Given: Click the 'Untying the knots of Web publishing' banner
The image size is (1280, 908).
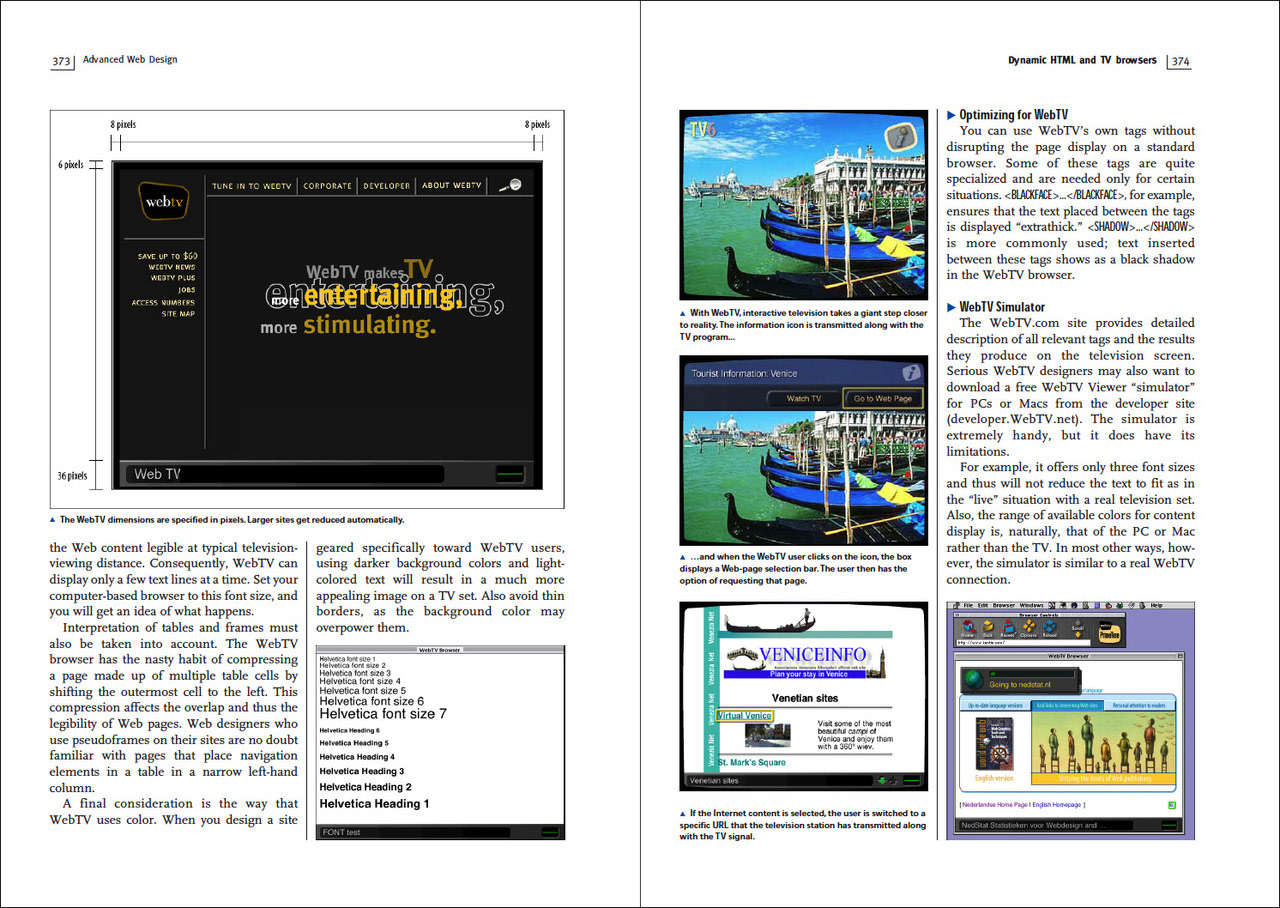Looking at the screenshot, I should 1104,778.
